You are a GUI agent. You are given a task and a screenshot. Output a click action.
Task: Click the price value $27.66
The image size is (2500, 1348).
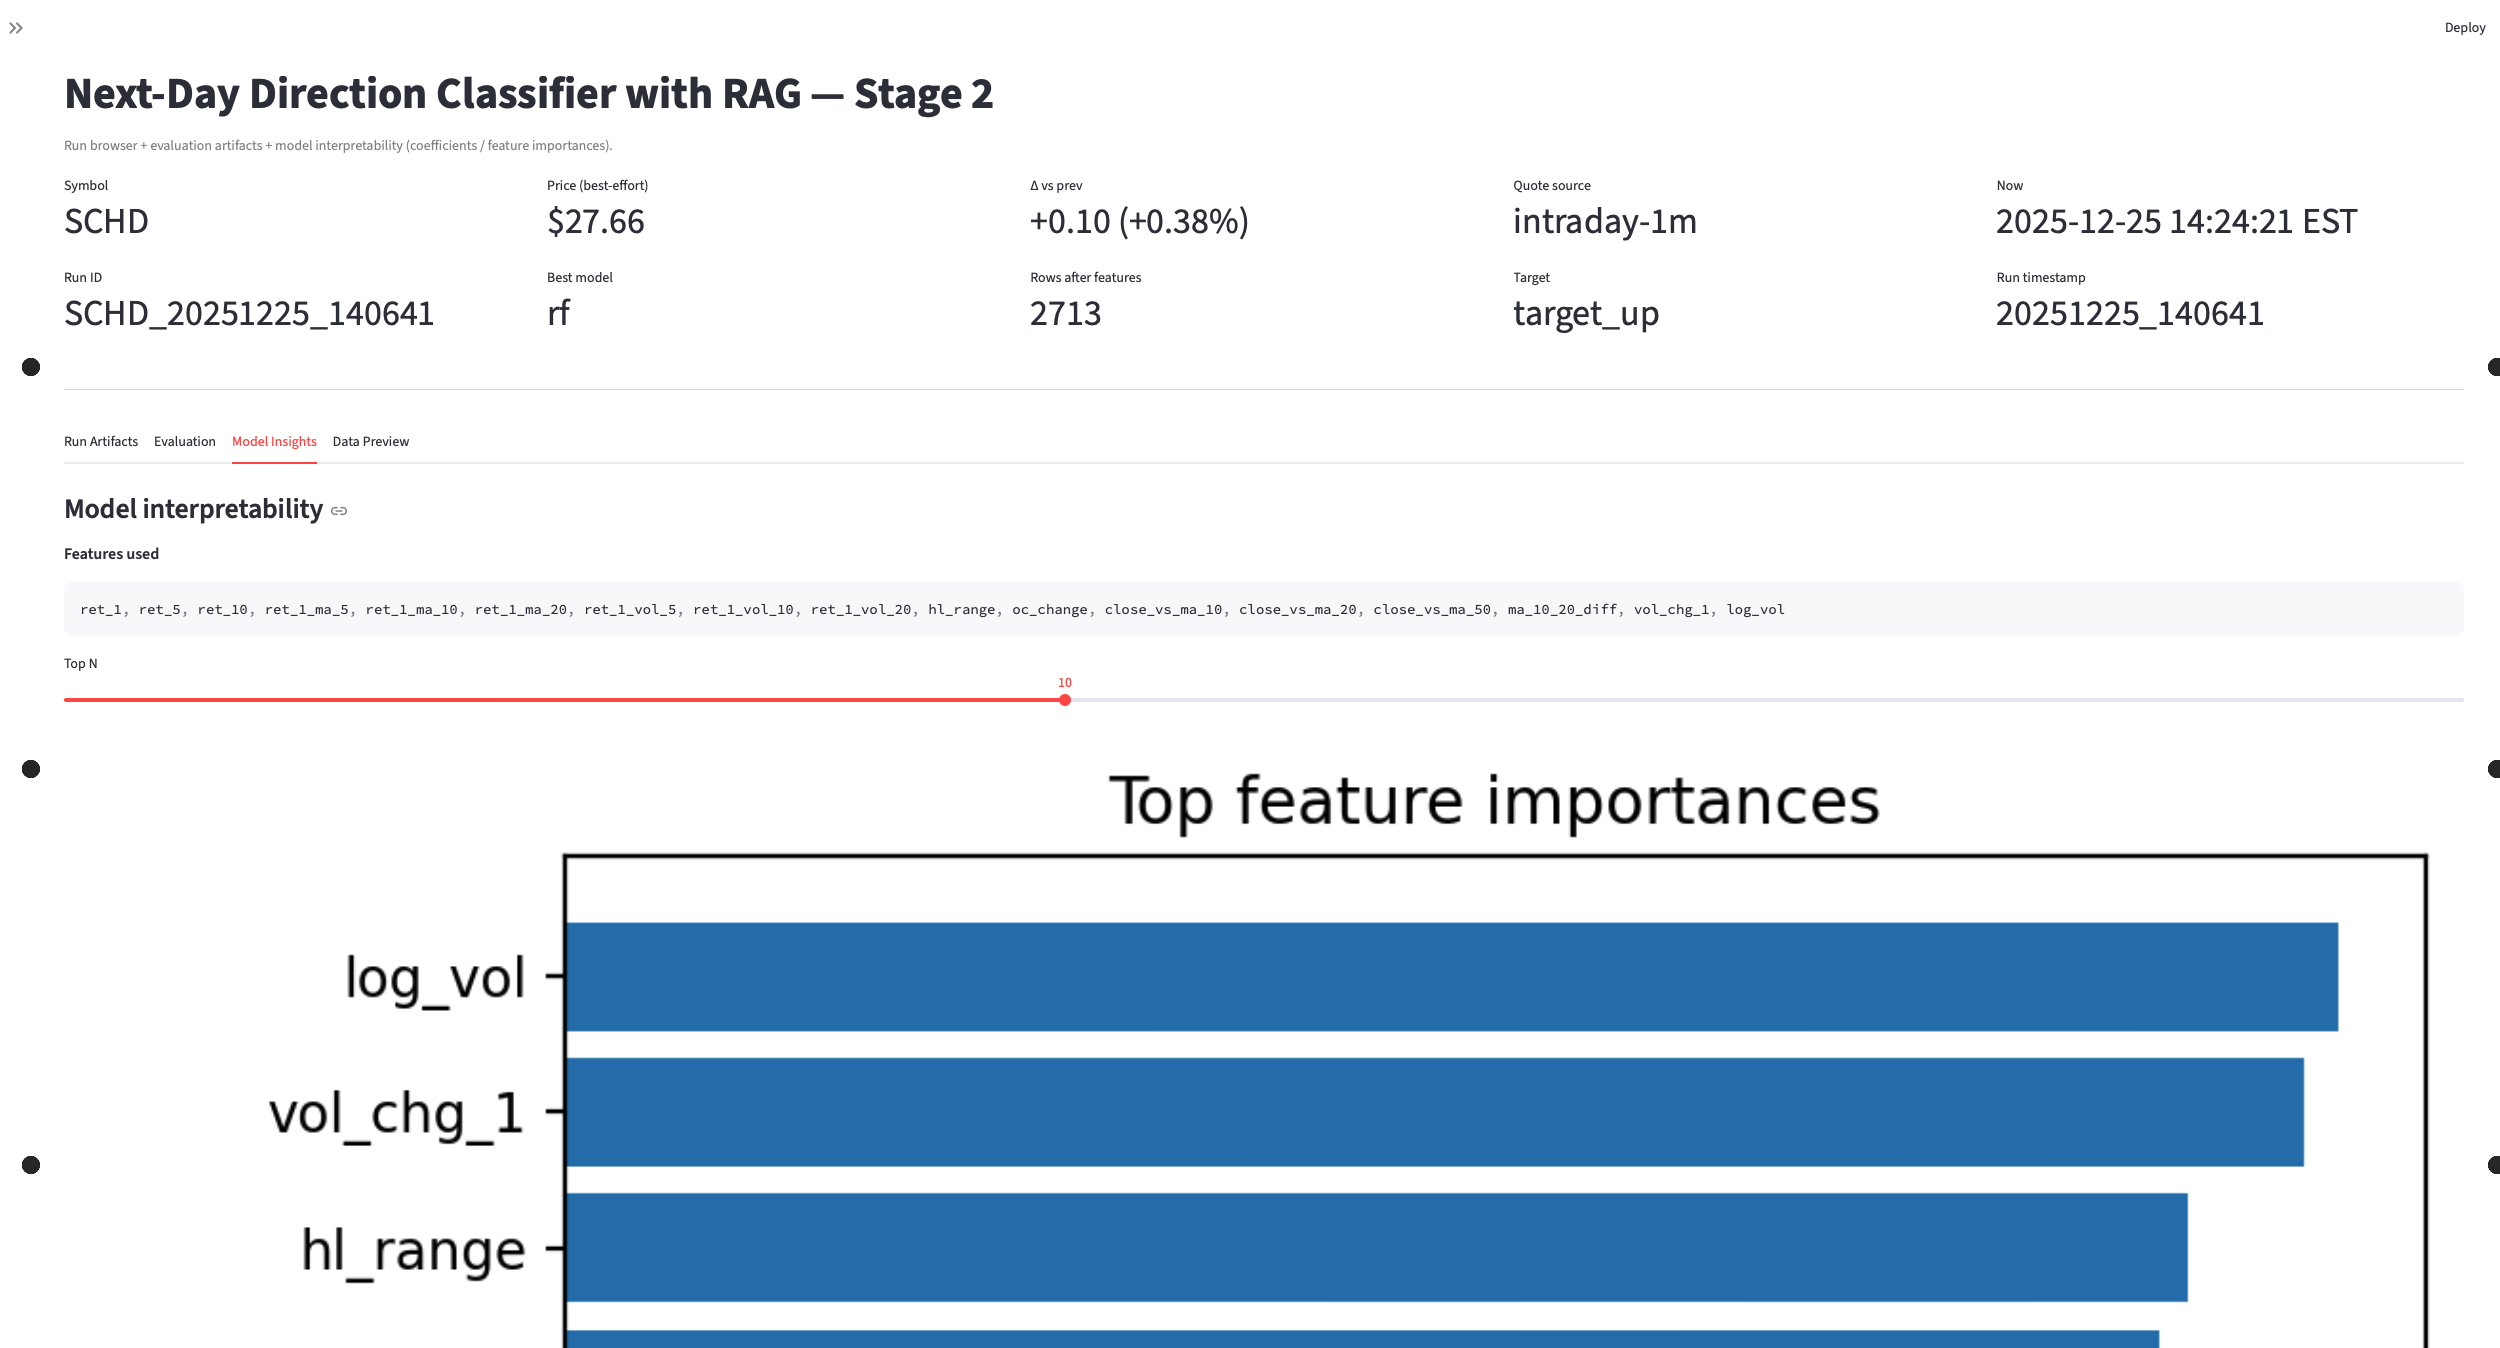(x=594, y=221)
